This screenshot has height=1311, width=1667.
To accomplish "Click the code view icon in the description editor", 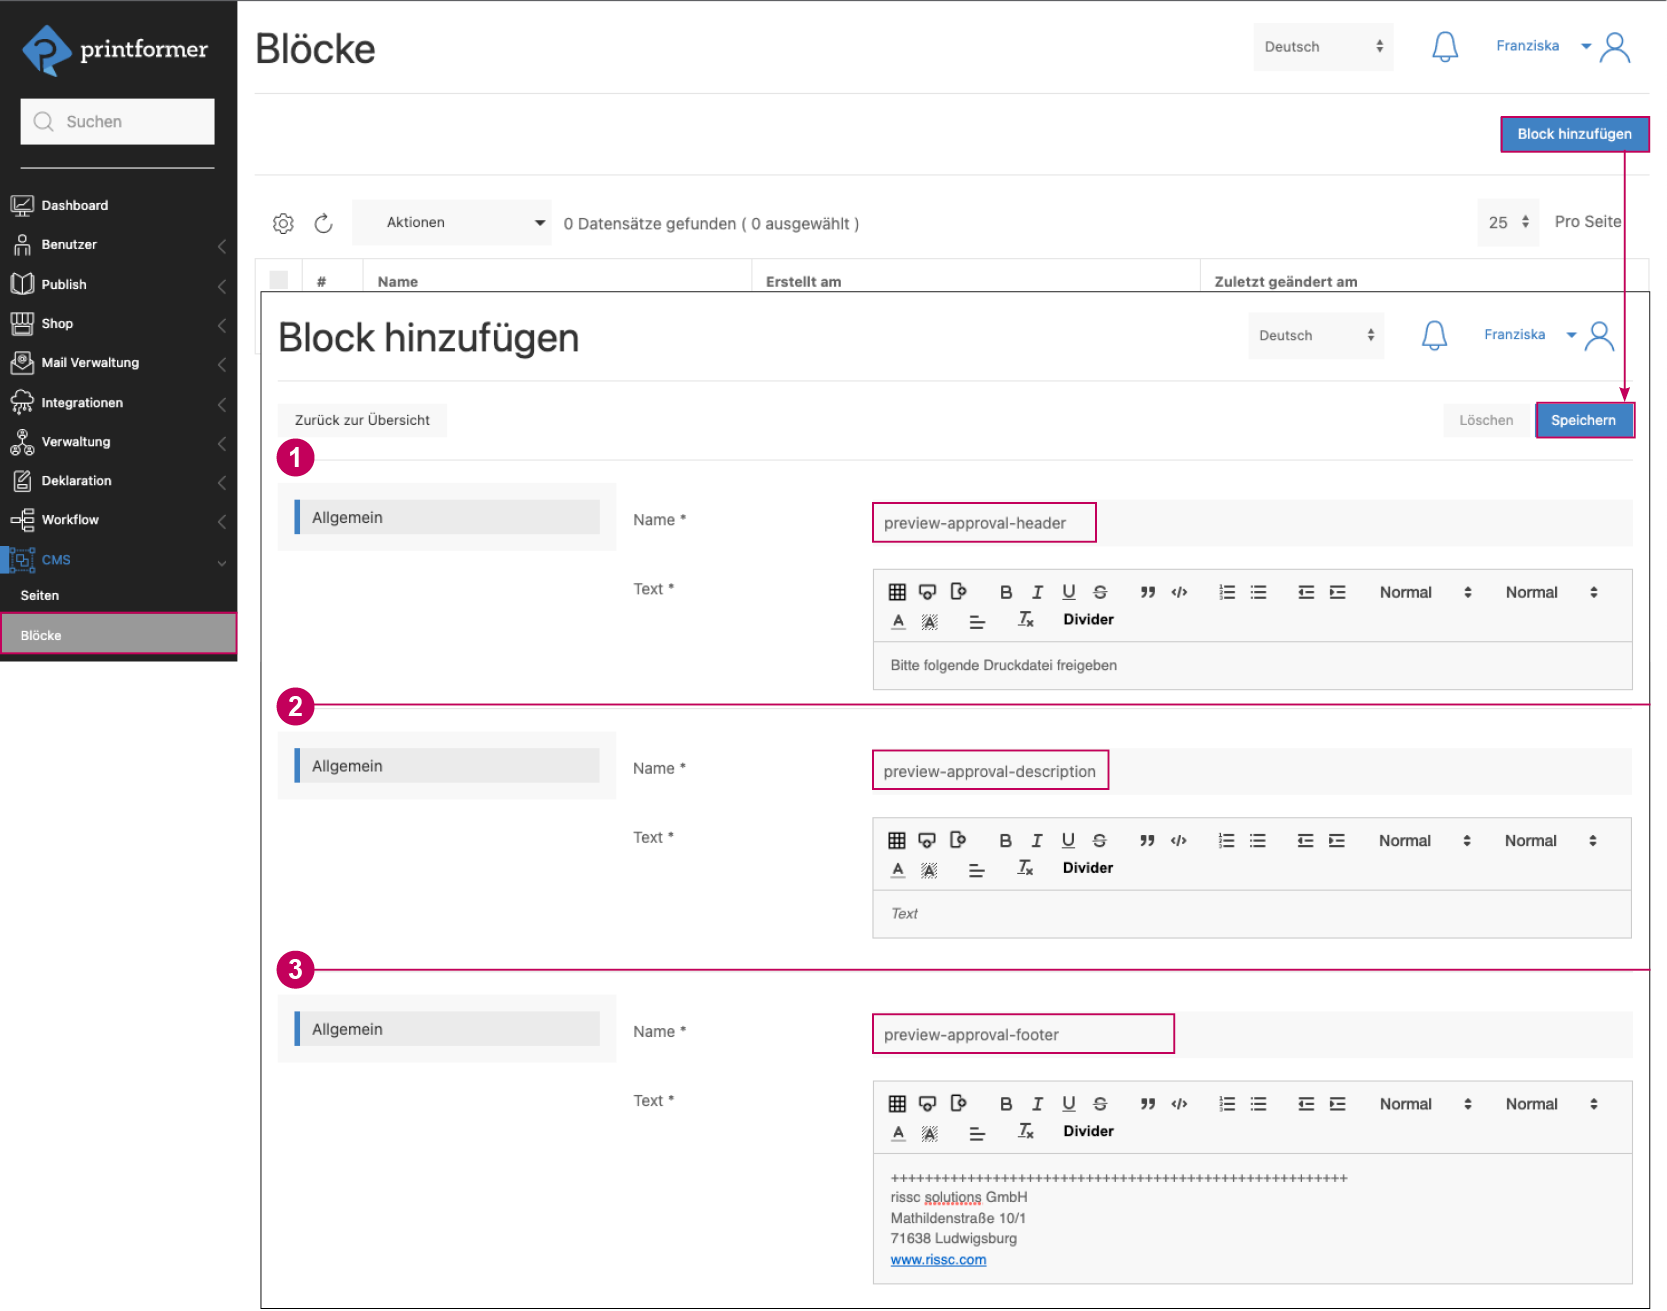I will 1179,840.
